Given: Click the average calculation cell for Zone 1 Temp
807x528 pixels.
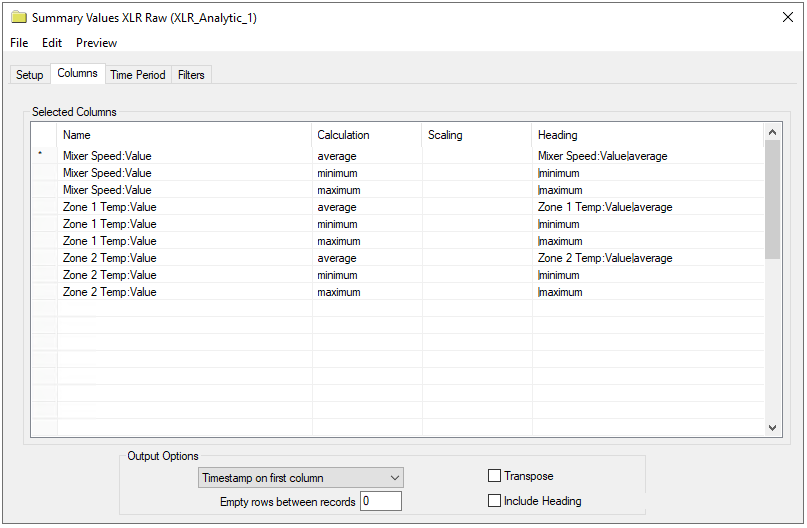Looking at the screenshot, I should pyautogui.click(x=367, y=207).
